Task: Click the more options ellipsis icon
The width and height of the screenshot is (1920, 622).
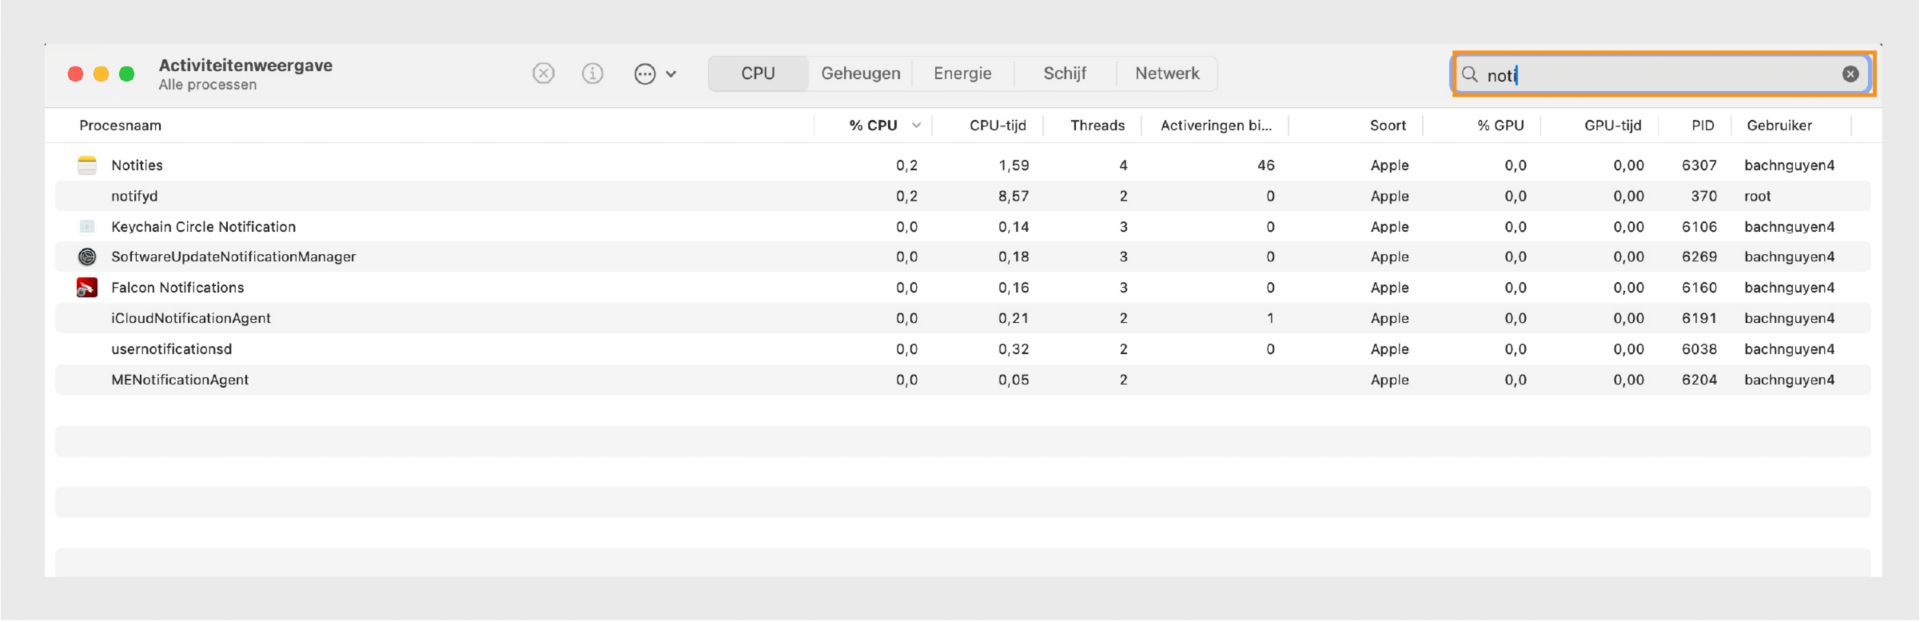Action: (645, 74)
